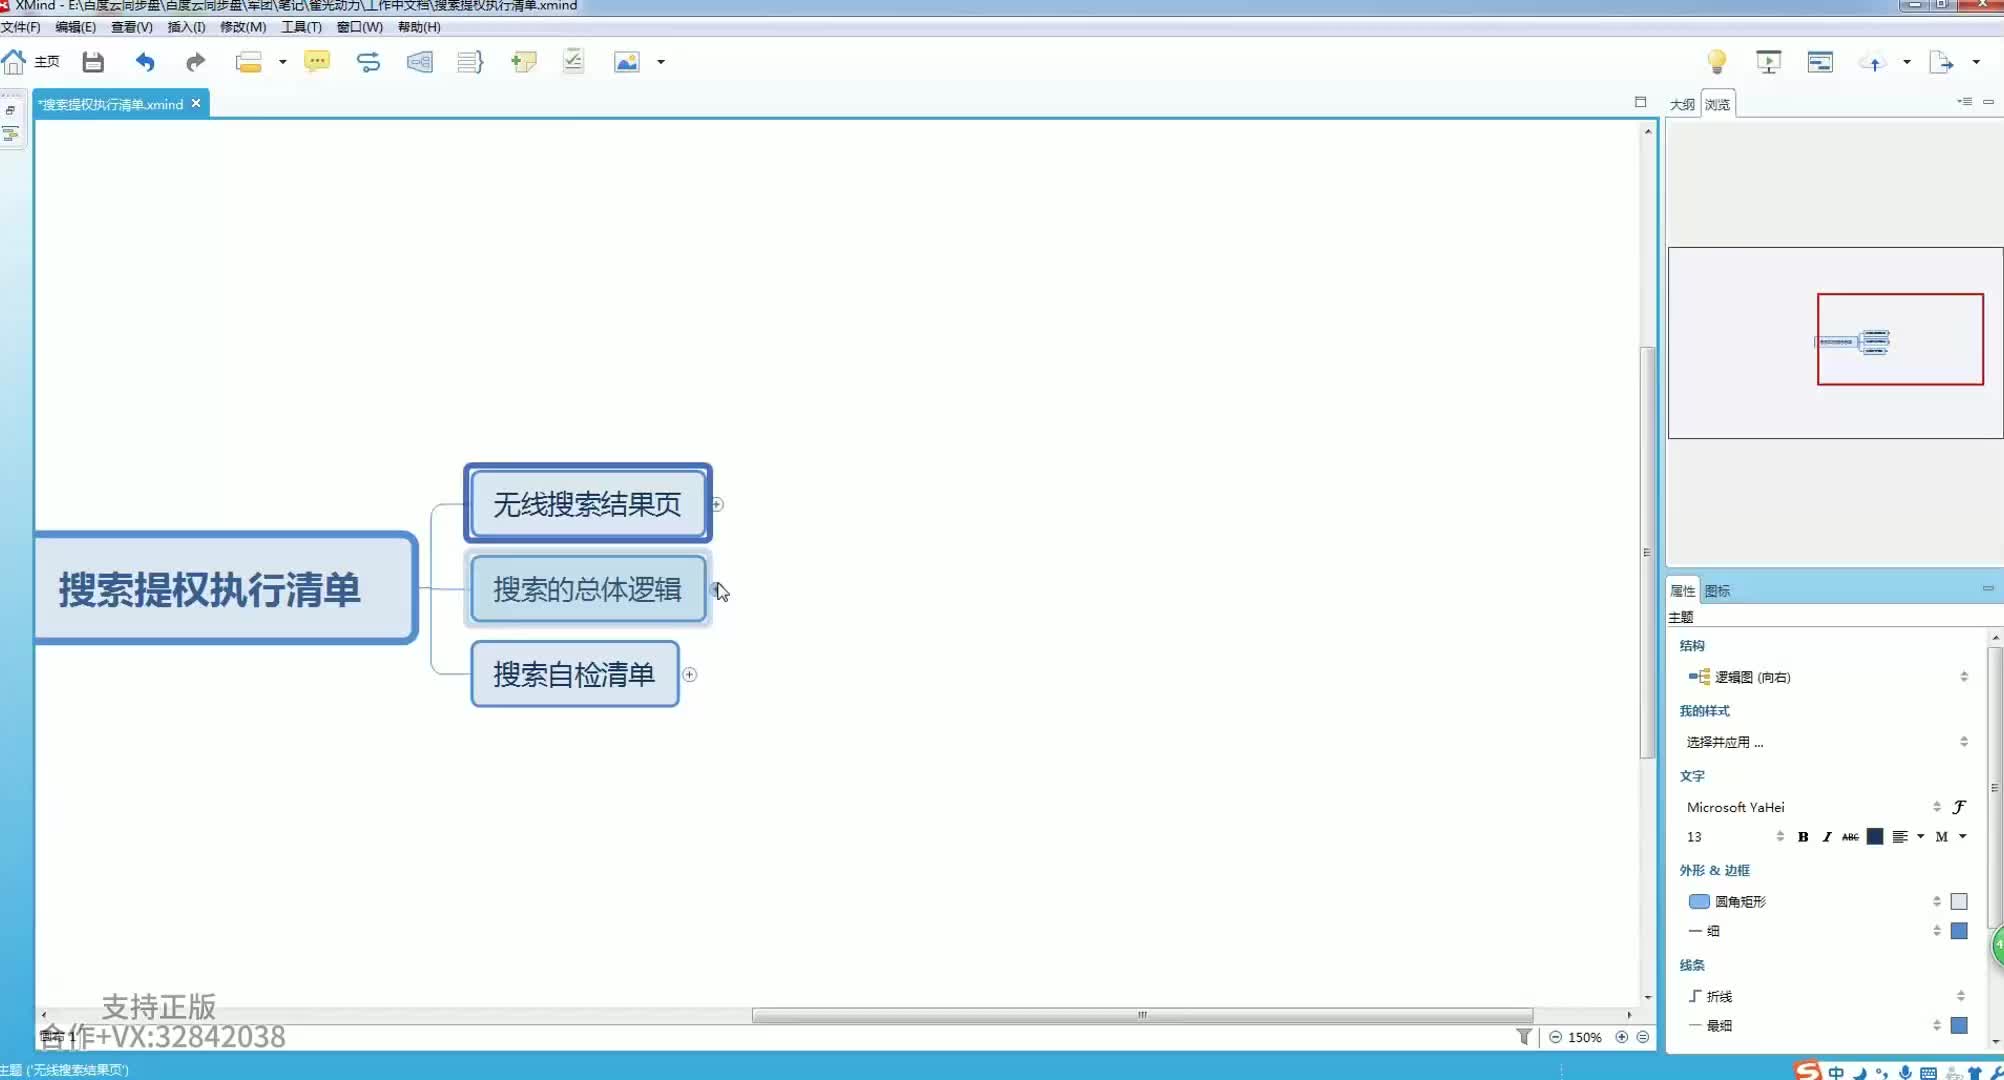This screenshot has width=2004, height=1080.
Task: Open the text alignment dropdown
Action: click(1921, 837)
